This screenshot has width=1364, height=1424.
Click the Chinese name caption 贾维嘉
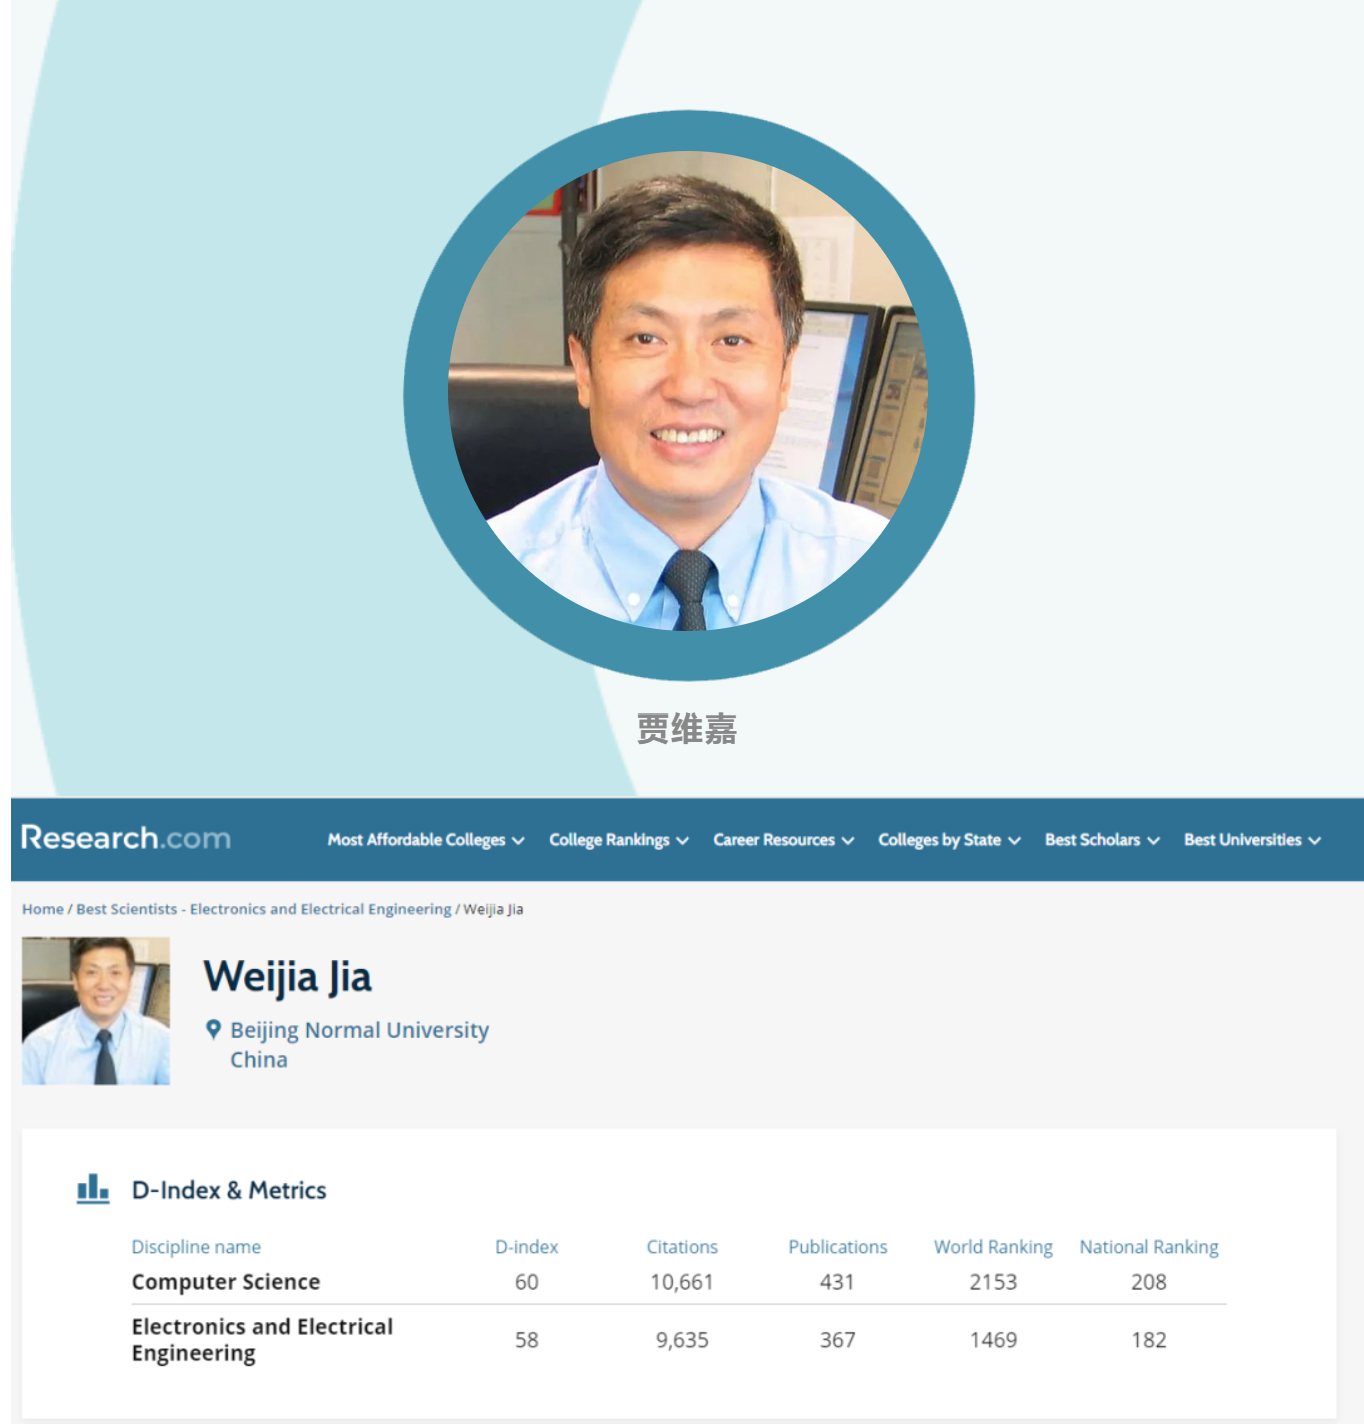[x=687, y=729]
